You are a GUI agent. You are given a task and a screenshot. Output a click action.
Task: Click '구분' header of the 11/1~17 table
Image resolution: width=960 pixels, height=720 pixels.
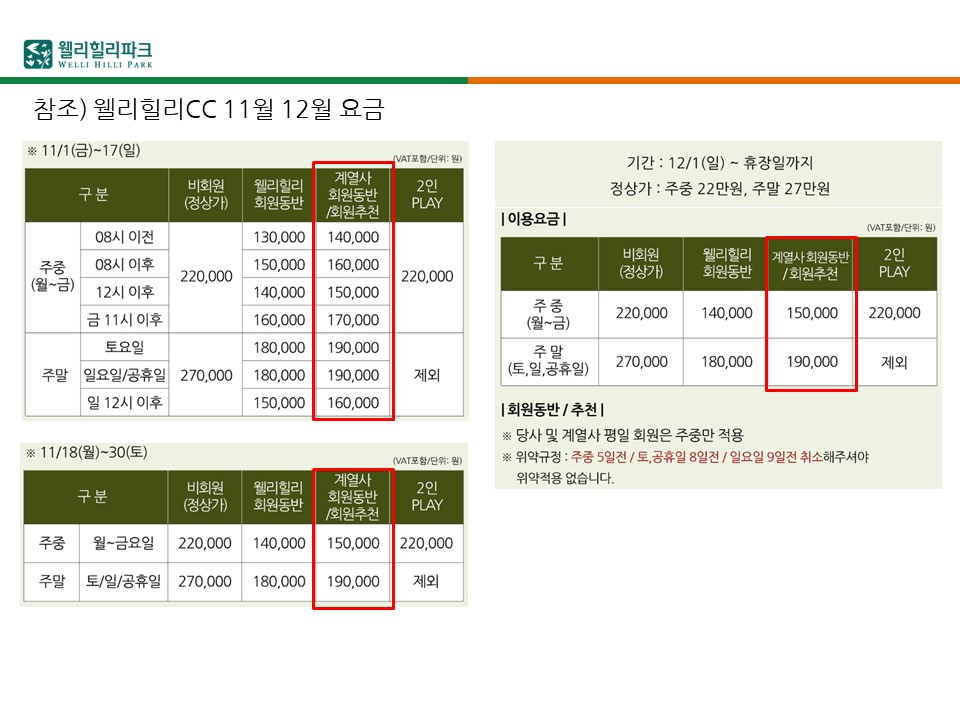[x=94, y=195]
